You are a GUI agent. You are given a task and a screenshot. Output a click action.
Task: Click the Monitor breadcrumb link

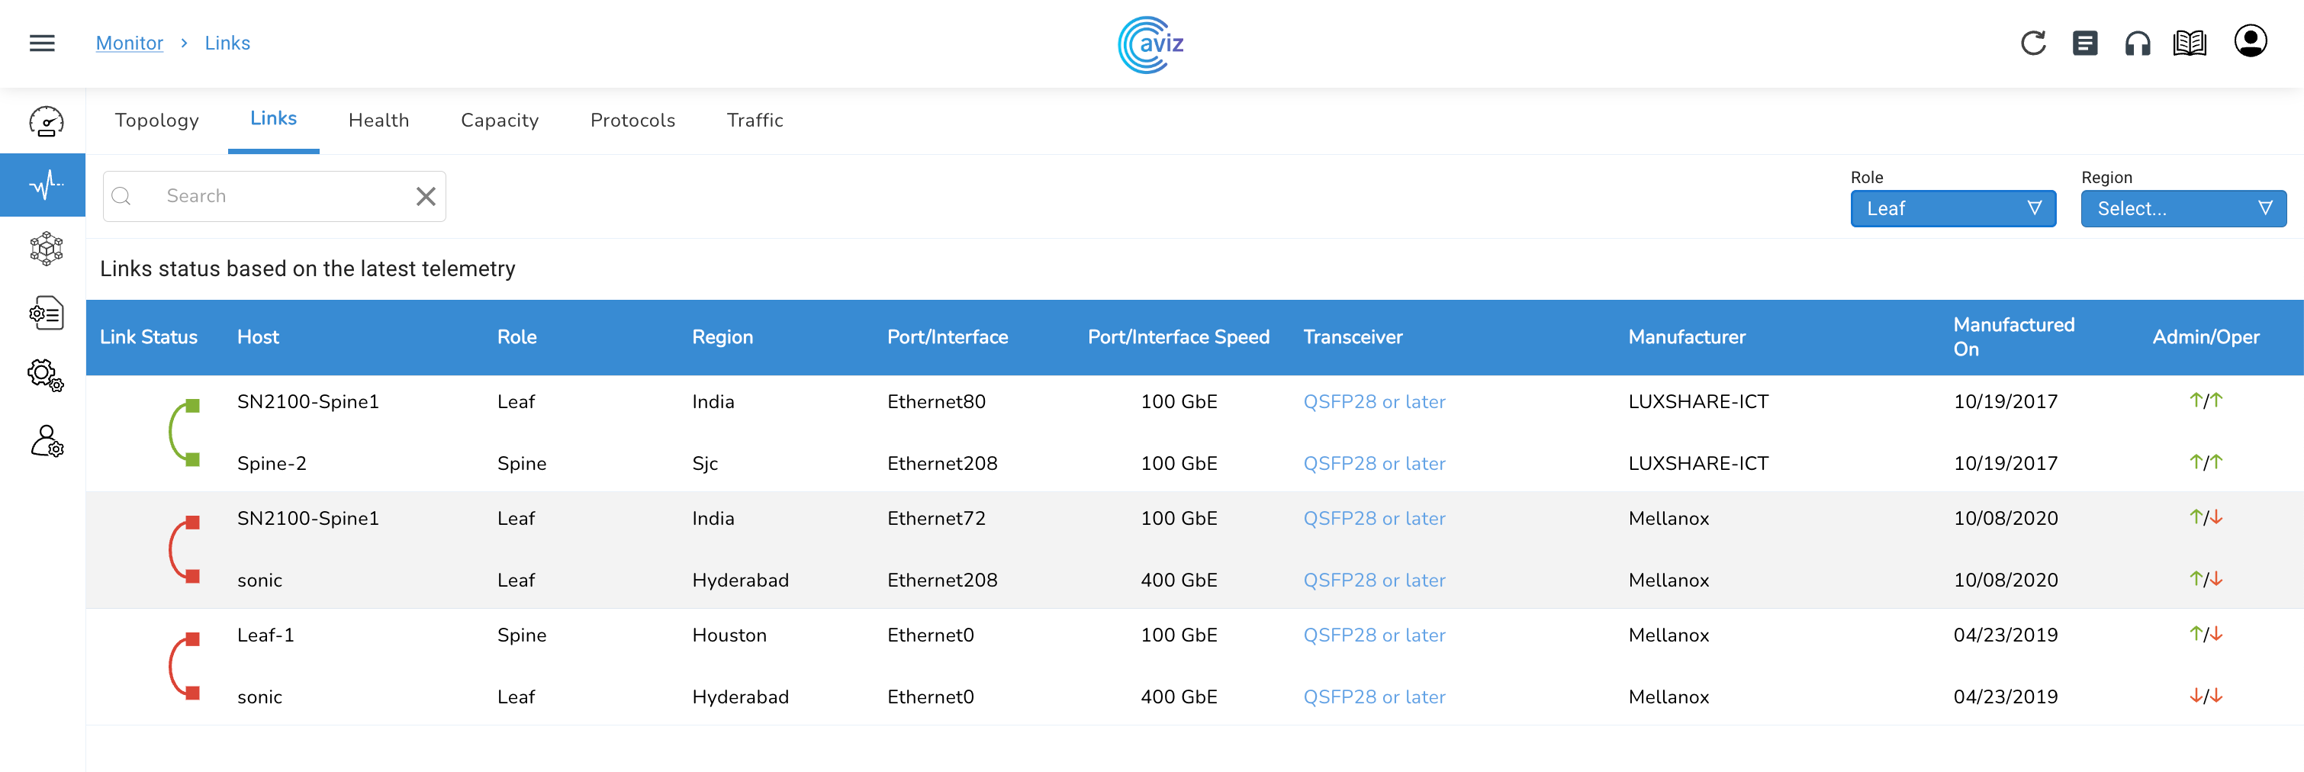click(129, 43)
